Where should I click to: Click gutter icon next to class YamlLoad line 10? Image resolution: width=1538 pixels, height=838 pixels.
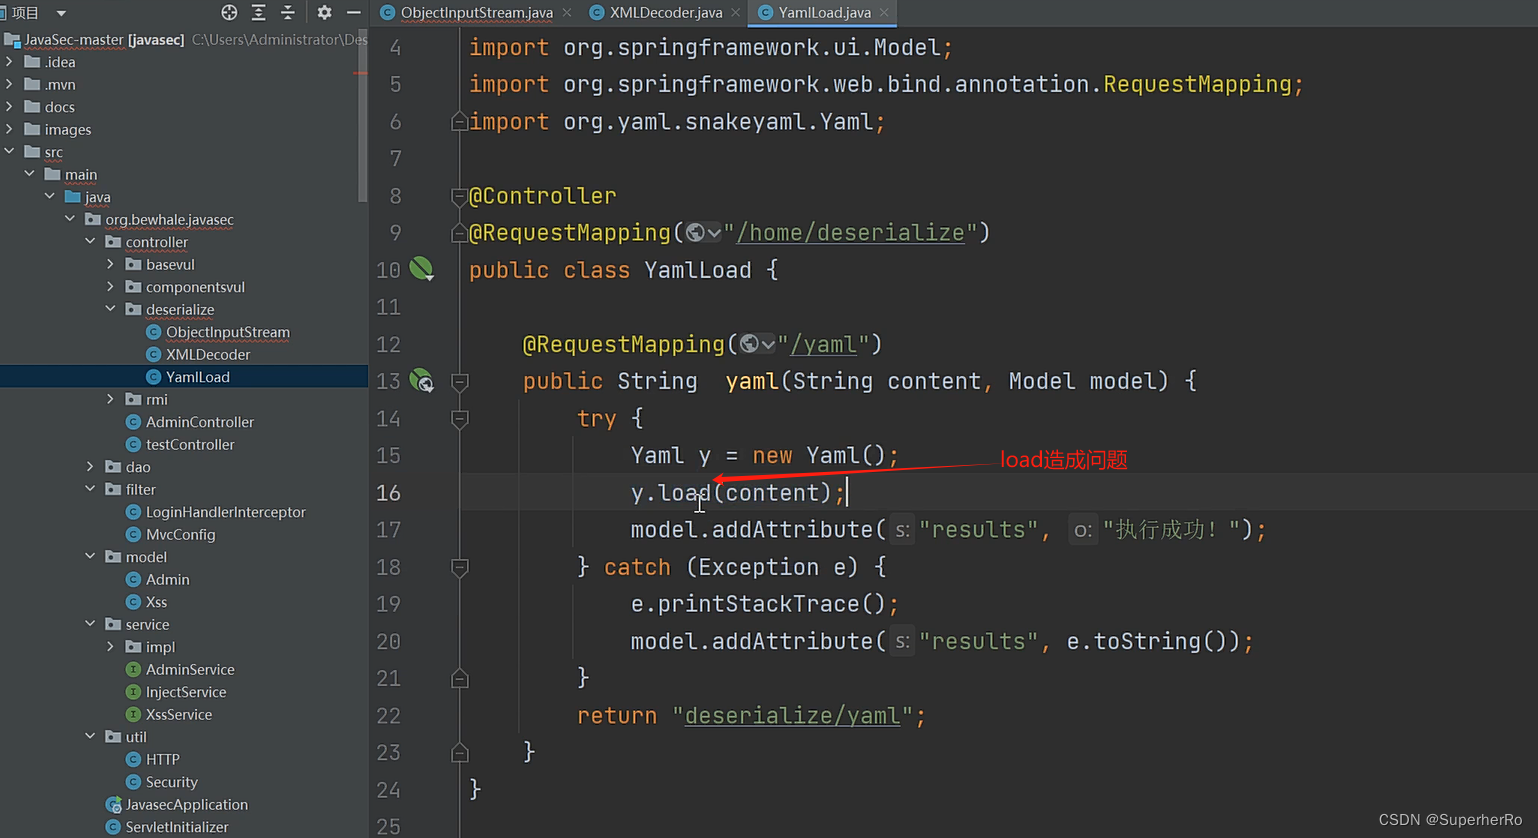click(421, 268)
